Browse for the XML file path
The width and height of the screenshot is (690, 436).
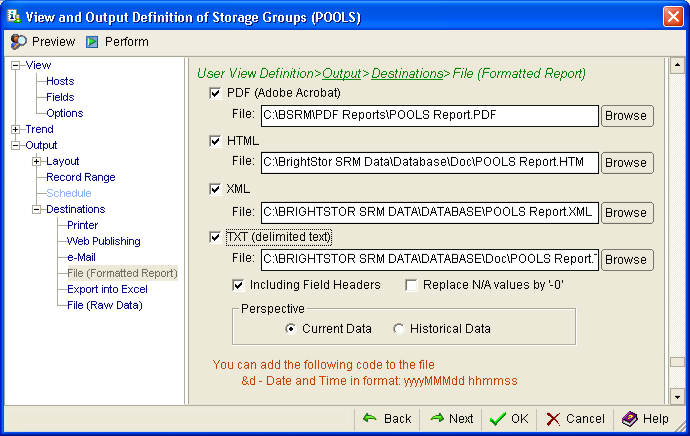click(x=626, y=212)
